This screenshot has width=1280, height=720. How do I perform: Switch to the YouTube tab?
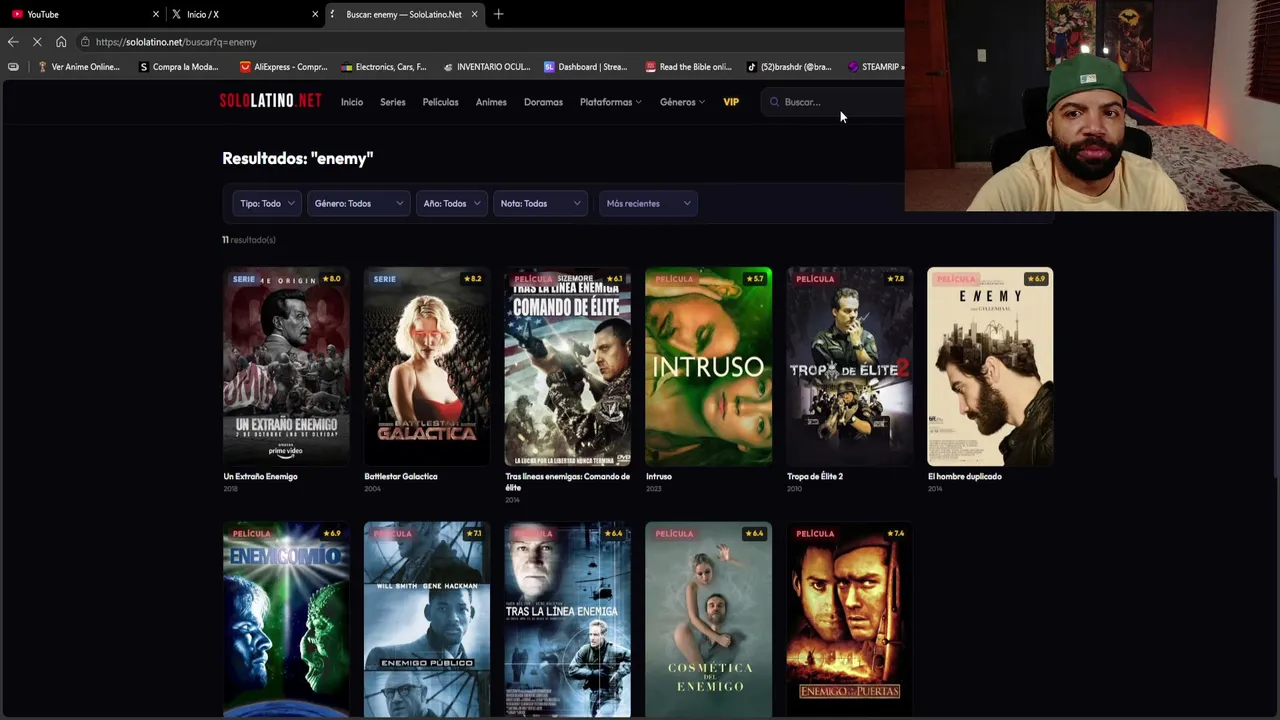(83, 14)
